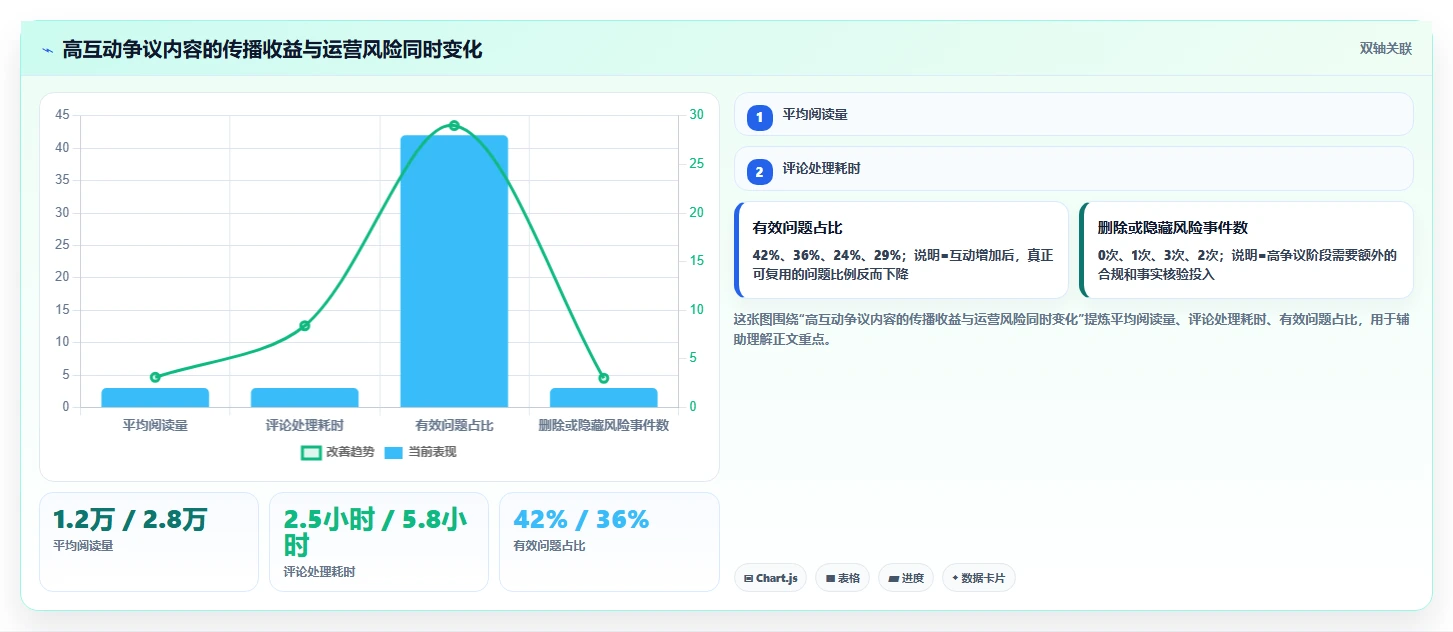Click the green 改善趋势 legend swatch
Viewport: 1453px width, 632px height.
(x=311, y=453)
